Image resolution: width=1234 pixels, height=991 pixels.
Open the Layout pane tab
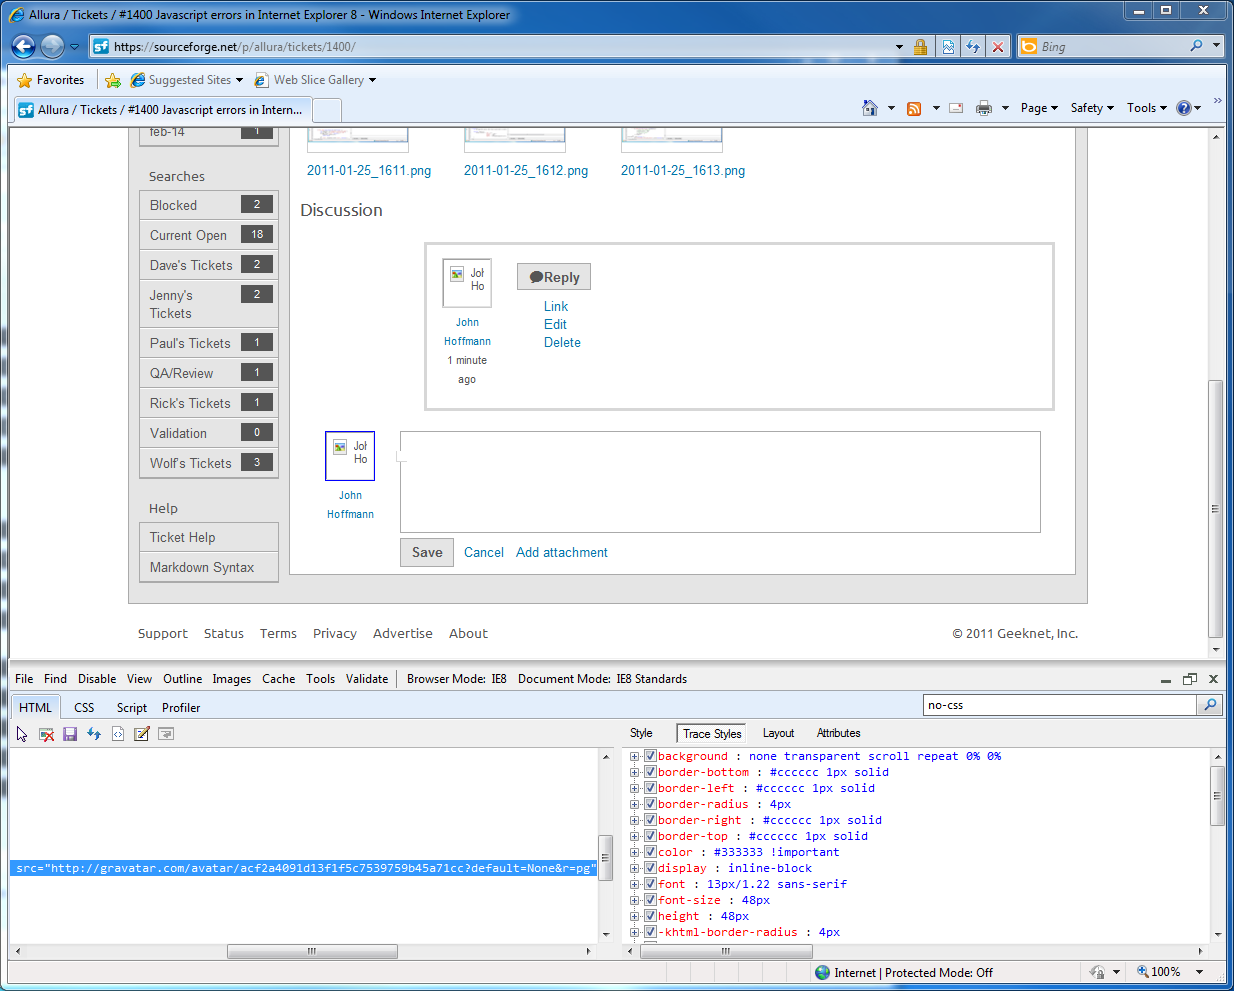point(778,733)
